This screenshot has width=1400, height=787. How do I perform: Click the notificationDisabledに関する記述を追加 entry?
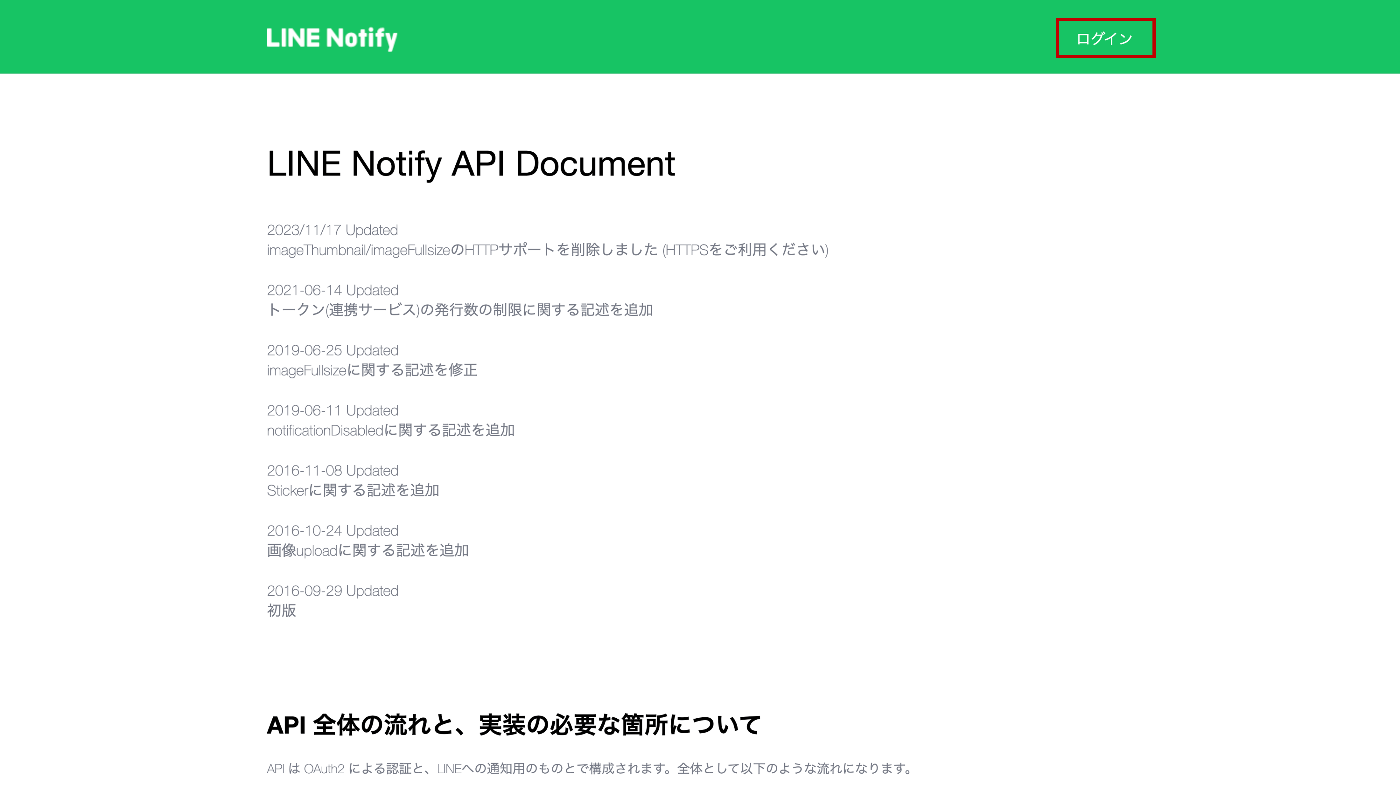pyautogui.click(x=391, y=430)
